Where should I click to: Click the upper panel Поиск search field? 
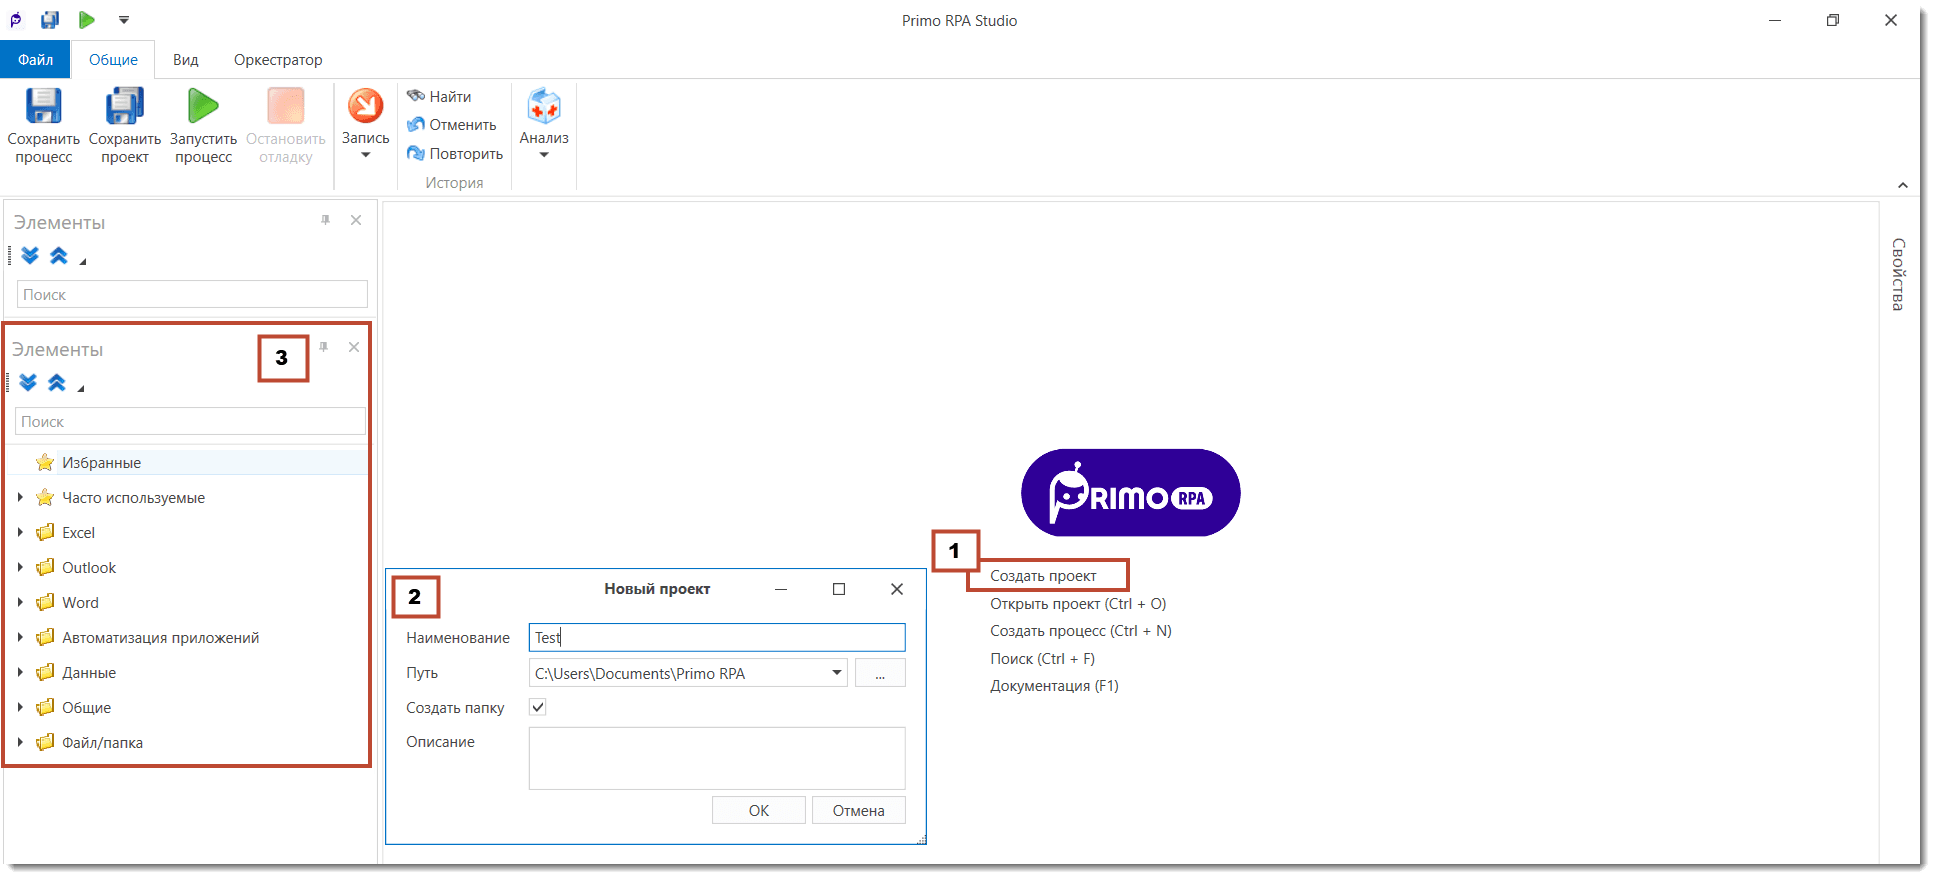tap(192, 294)
